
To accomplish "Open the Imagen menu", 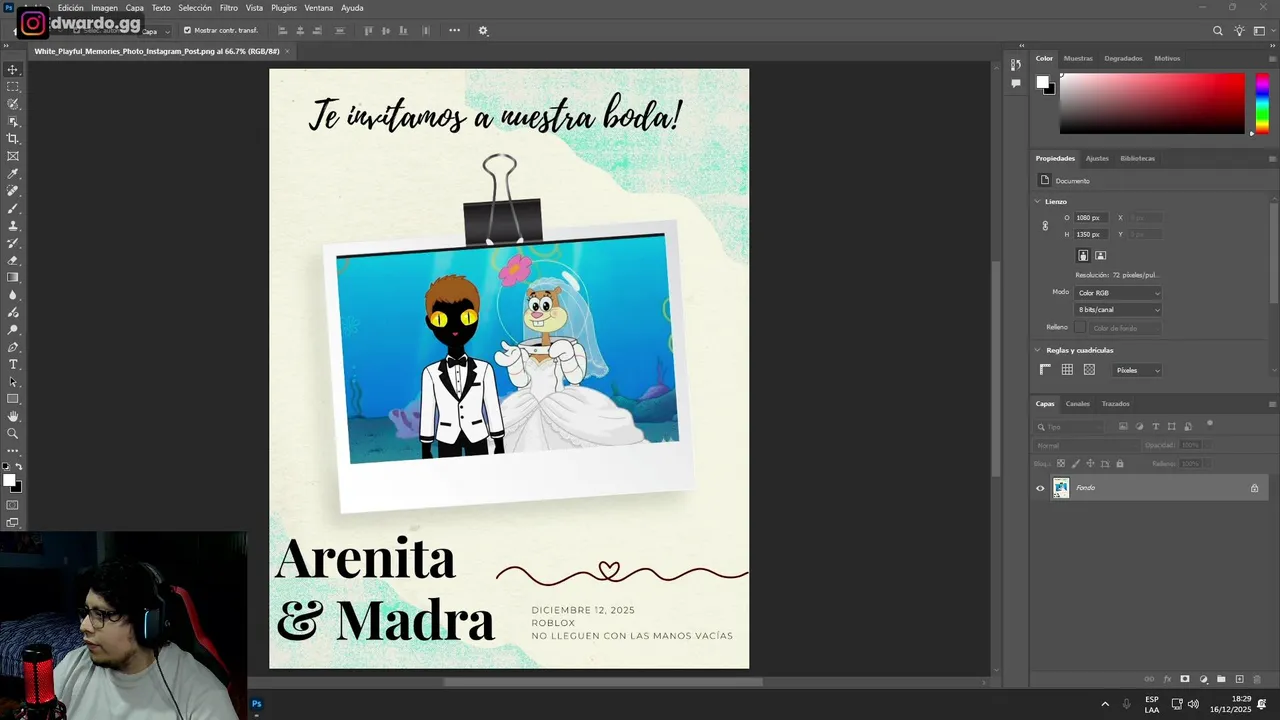I will (104, 8).
